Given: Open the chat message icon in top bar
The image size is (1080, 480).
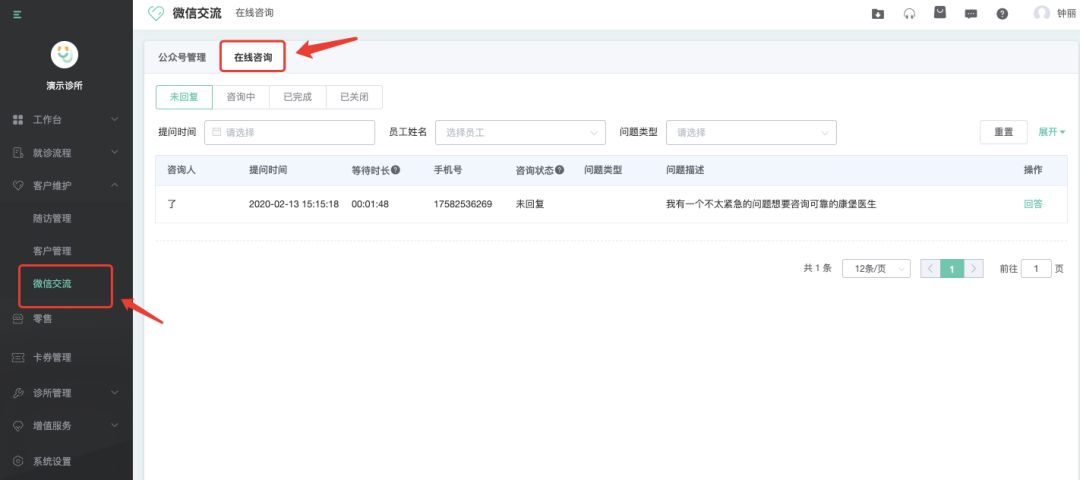Looking at the screenshot, I should coord(971,14).
